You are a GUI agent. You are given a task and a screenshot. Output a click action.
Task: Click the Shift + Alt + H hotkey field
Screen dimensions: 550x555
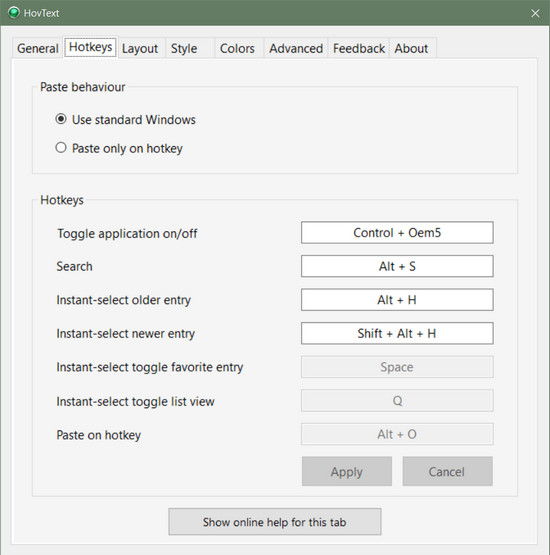point(397,333)
